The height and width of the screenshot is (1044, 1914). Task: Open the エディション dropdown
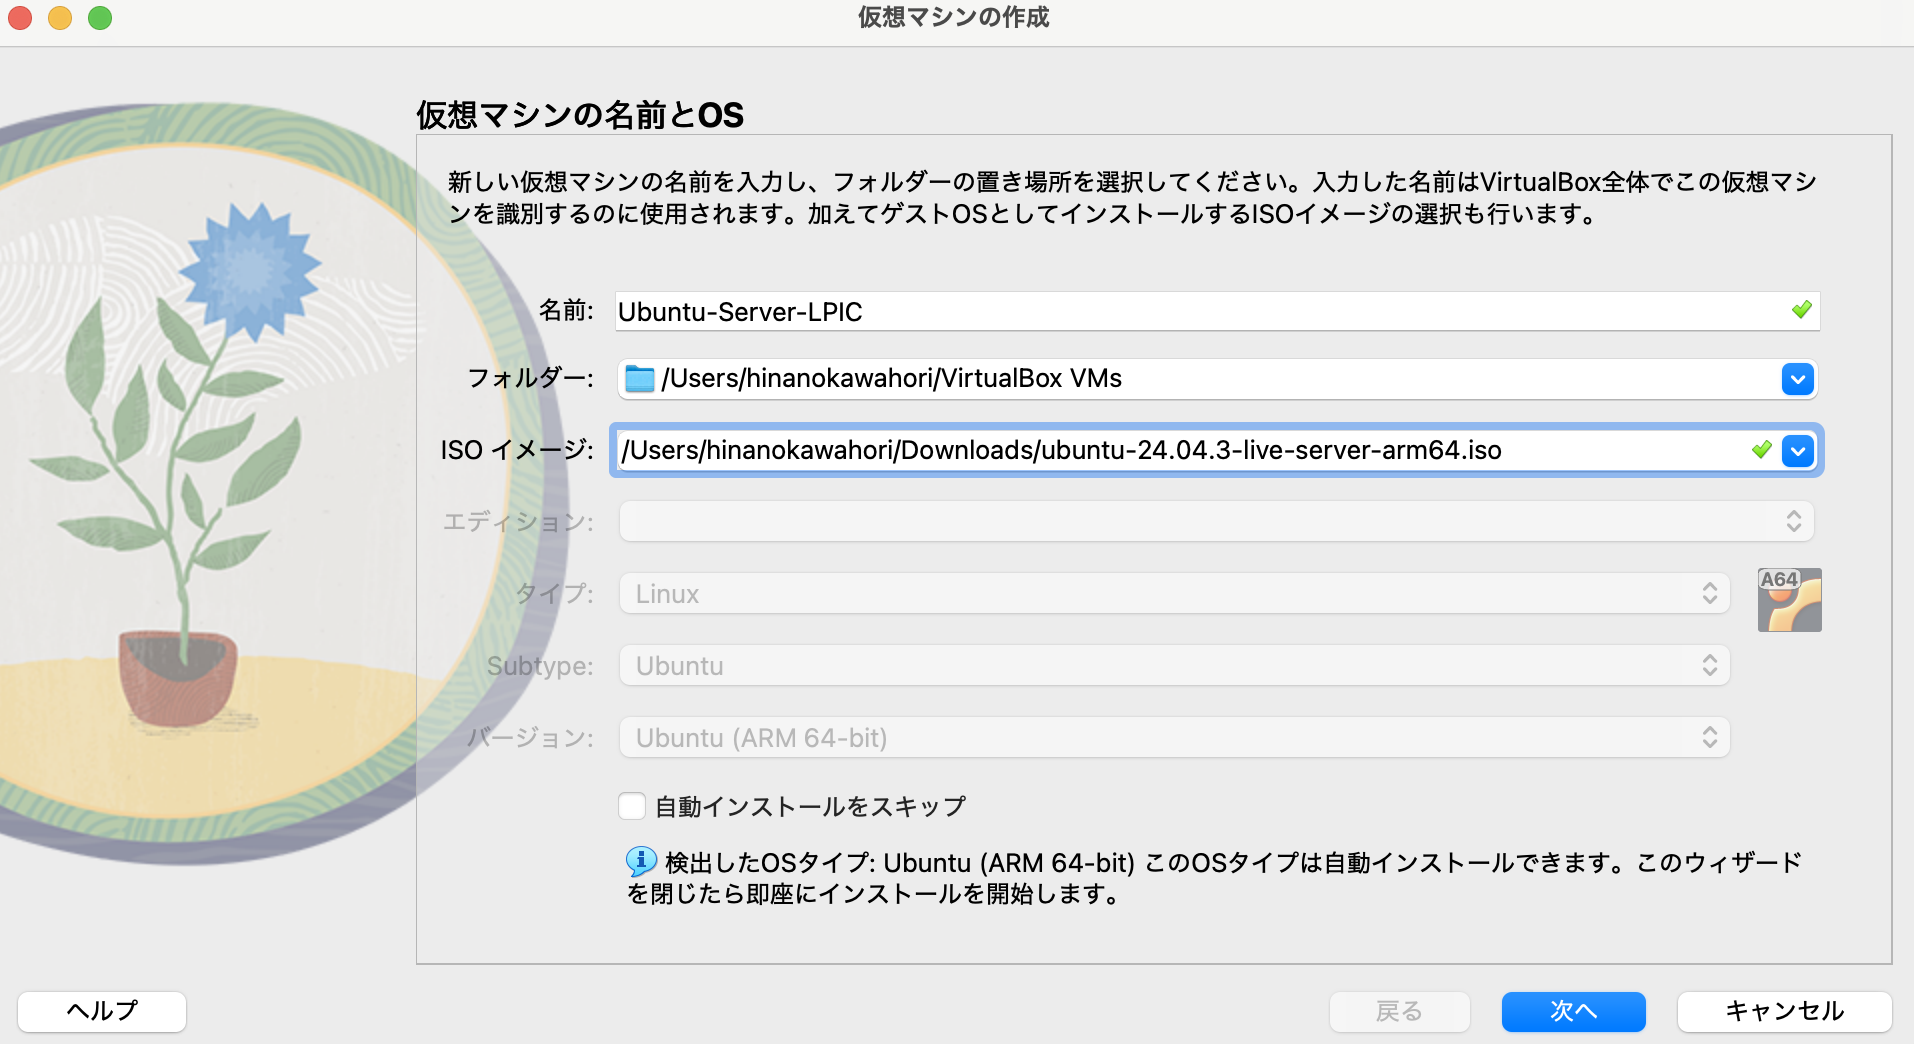1795,520
